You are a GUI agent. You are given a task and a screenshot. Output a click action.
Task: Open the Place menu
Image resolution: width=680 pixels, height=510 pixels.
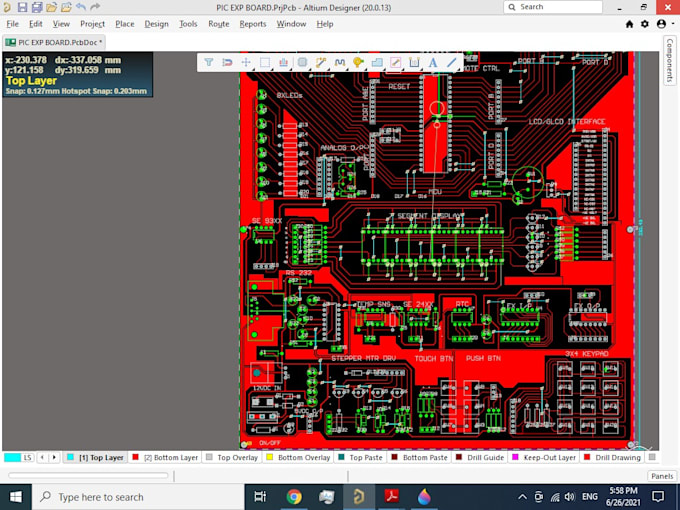(x=124, y=24)
